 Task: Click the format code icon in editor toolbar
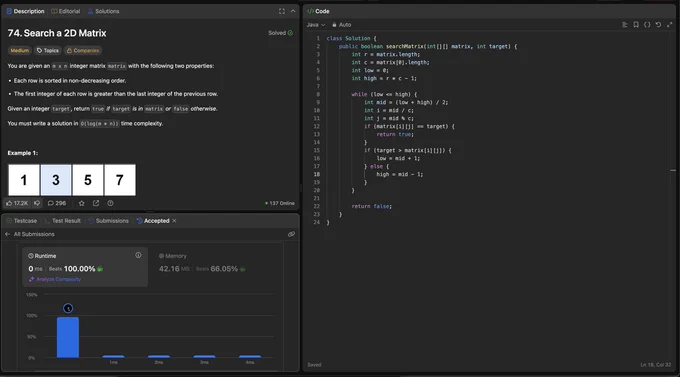tap(624, 25)
